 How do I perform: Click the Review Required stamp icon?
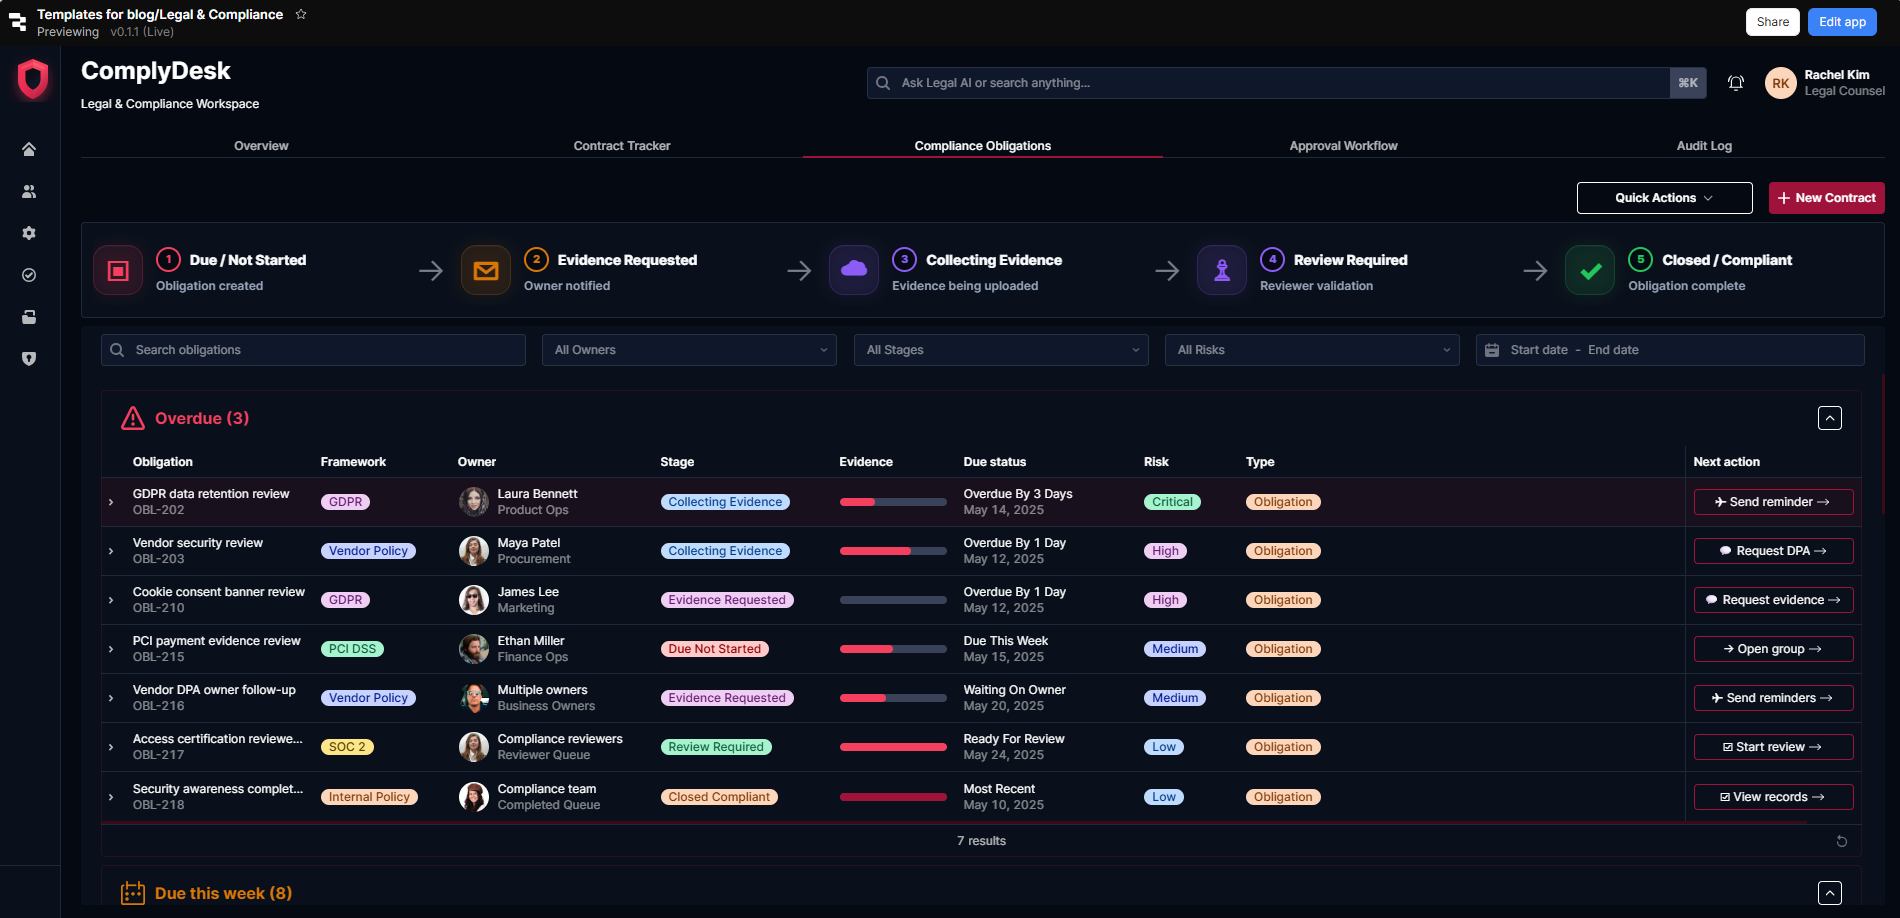1222,271
